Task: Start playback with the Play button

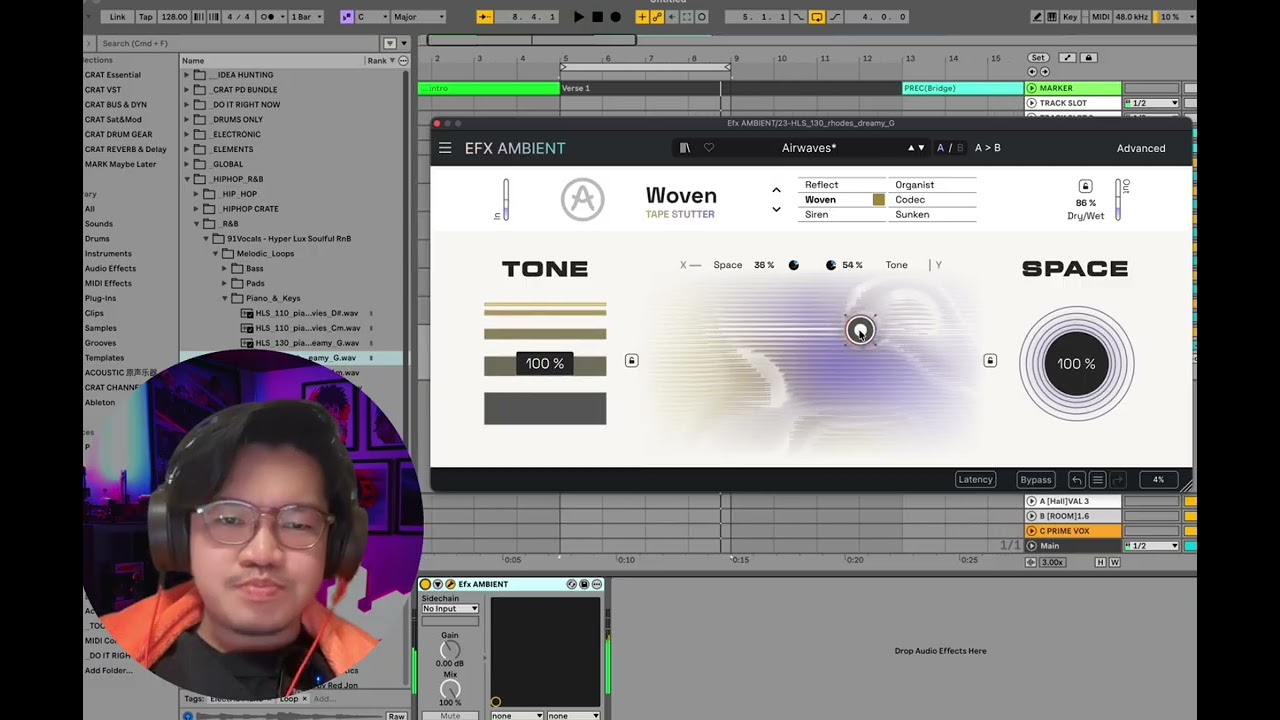Action: point(579,17)
